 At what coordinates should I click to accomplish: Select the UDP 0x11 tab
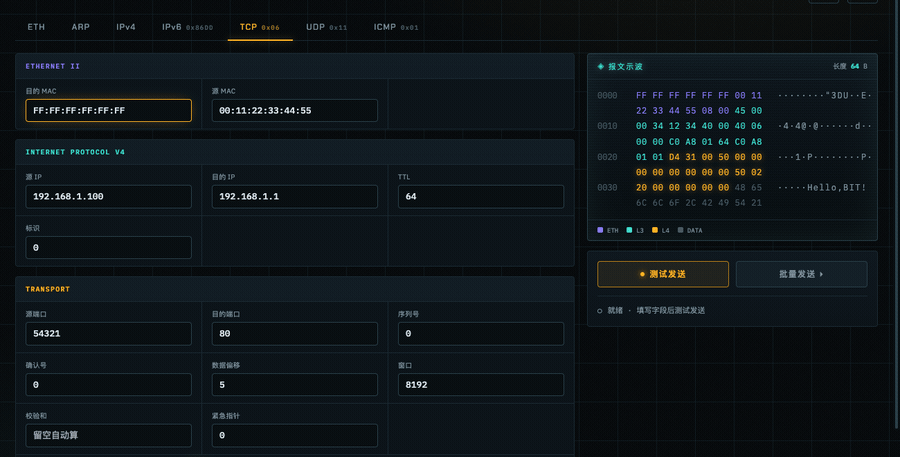point(327,27)
